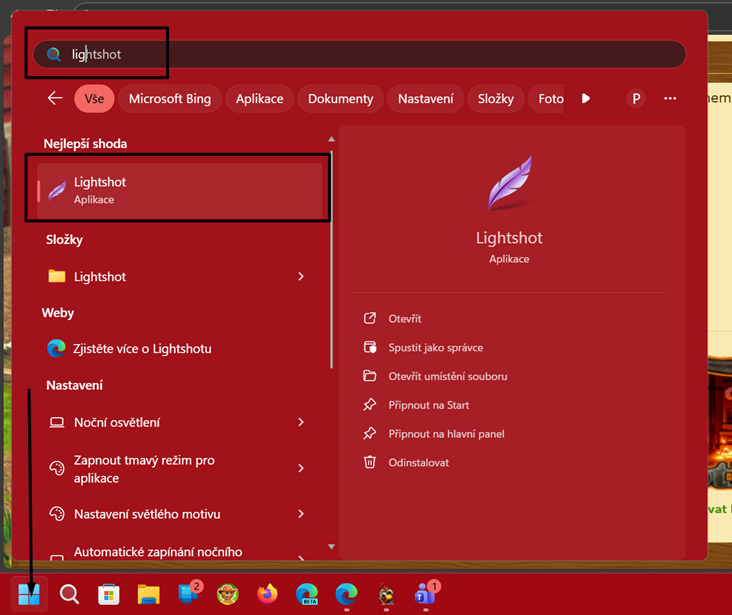Open Microsoft Teams from the taskbar

pyautogui.click(x=426, y=594)
